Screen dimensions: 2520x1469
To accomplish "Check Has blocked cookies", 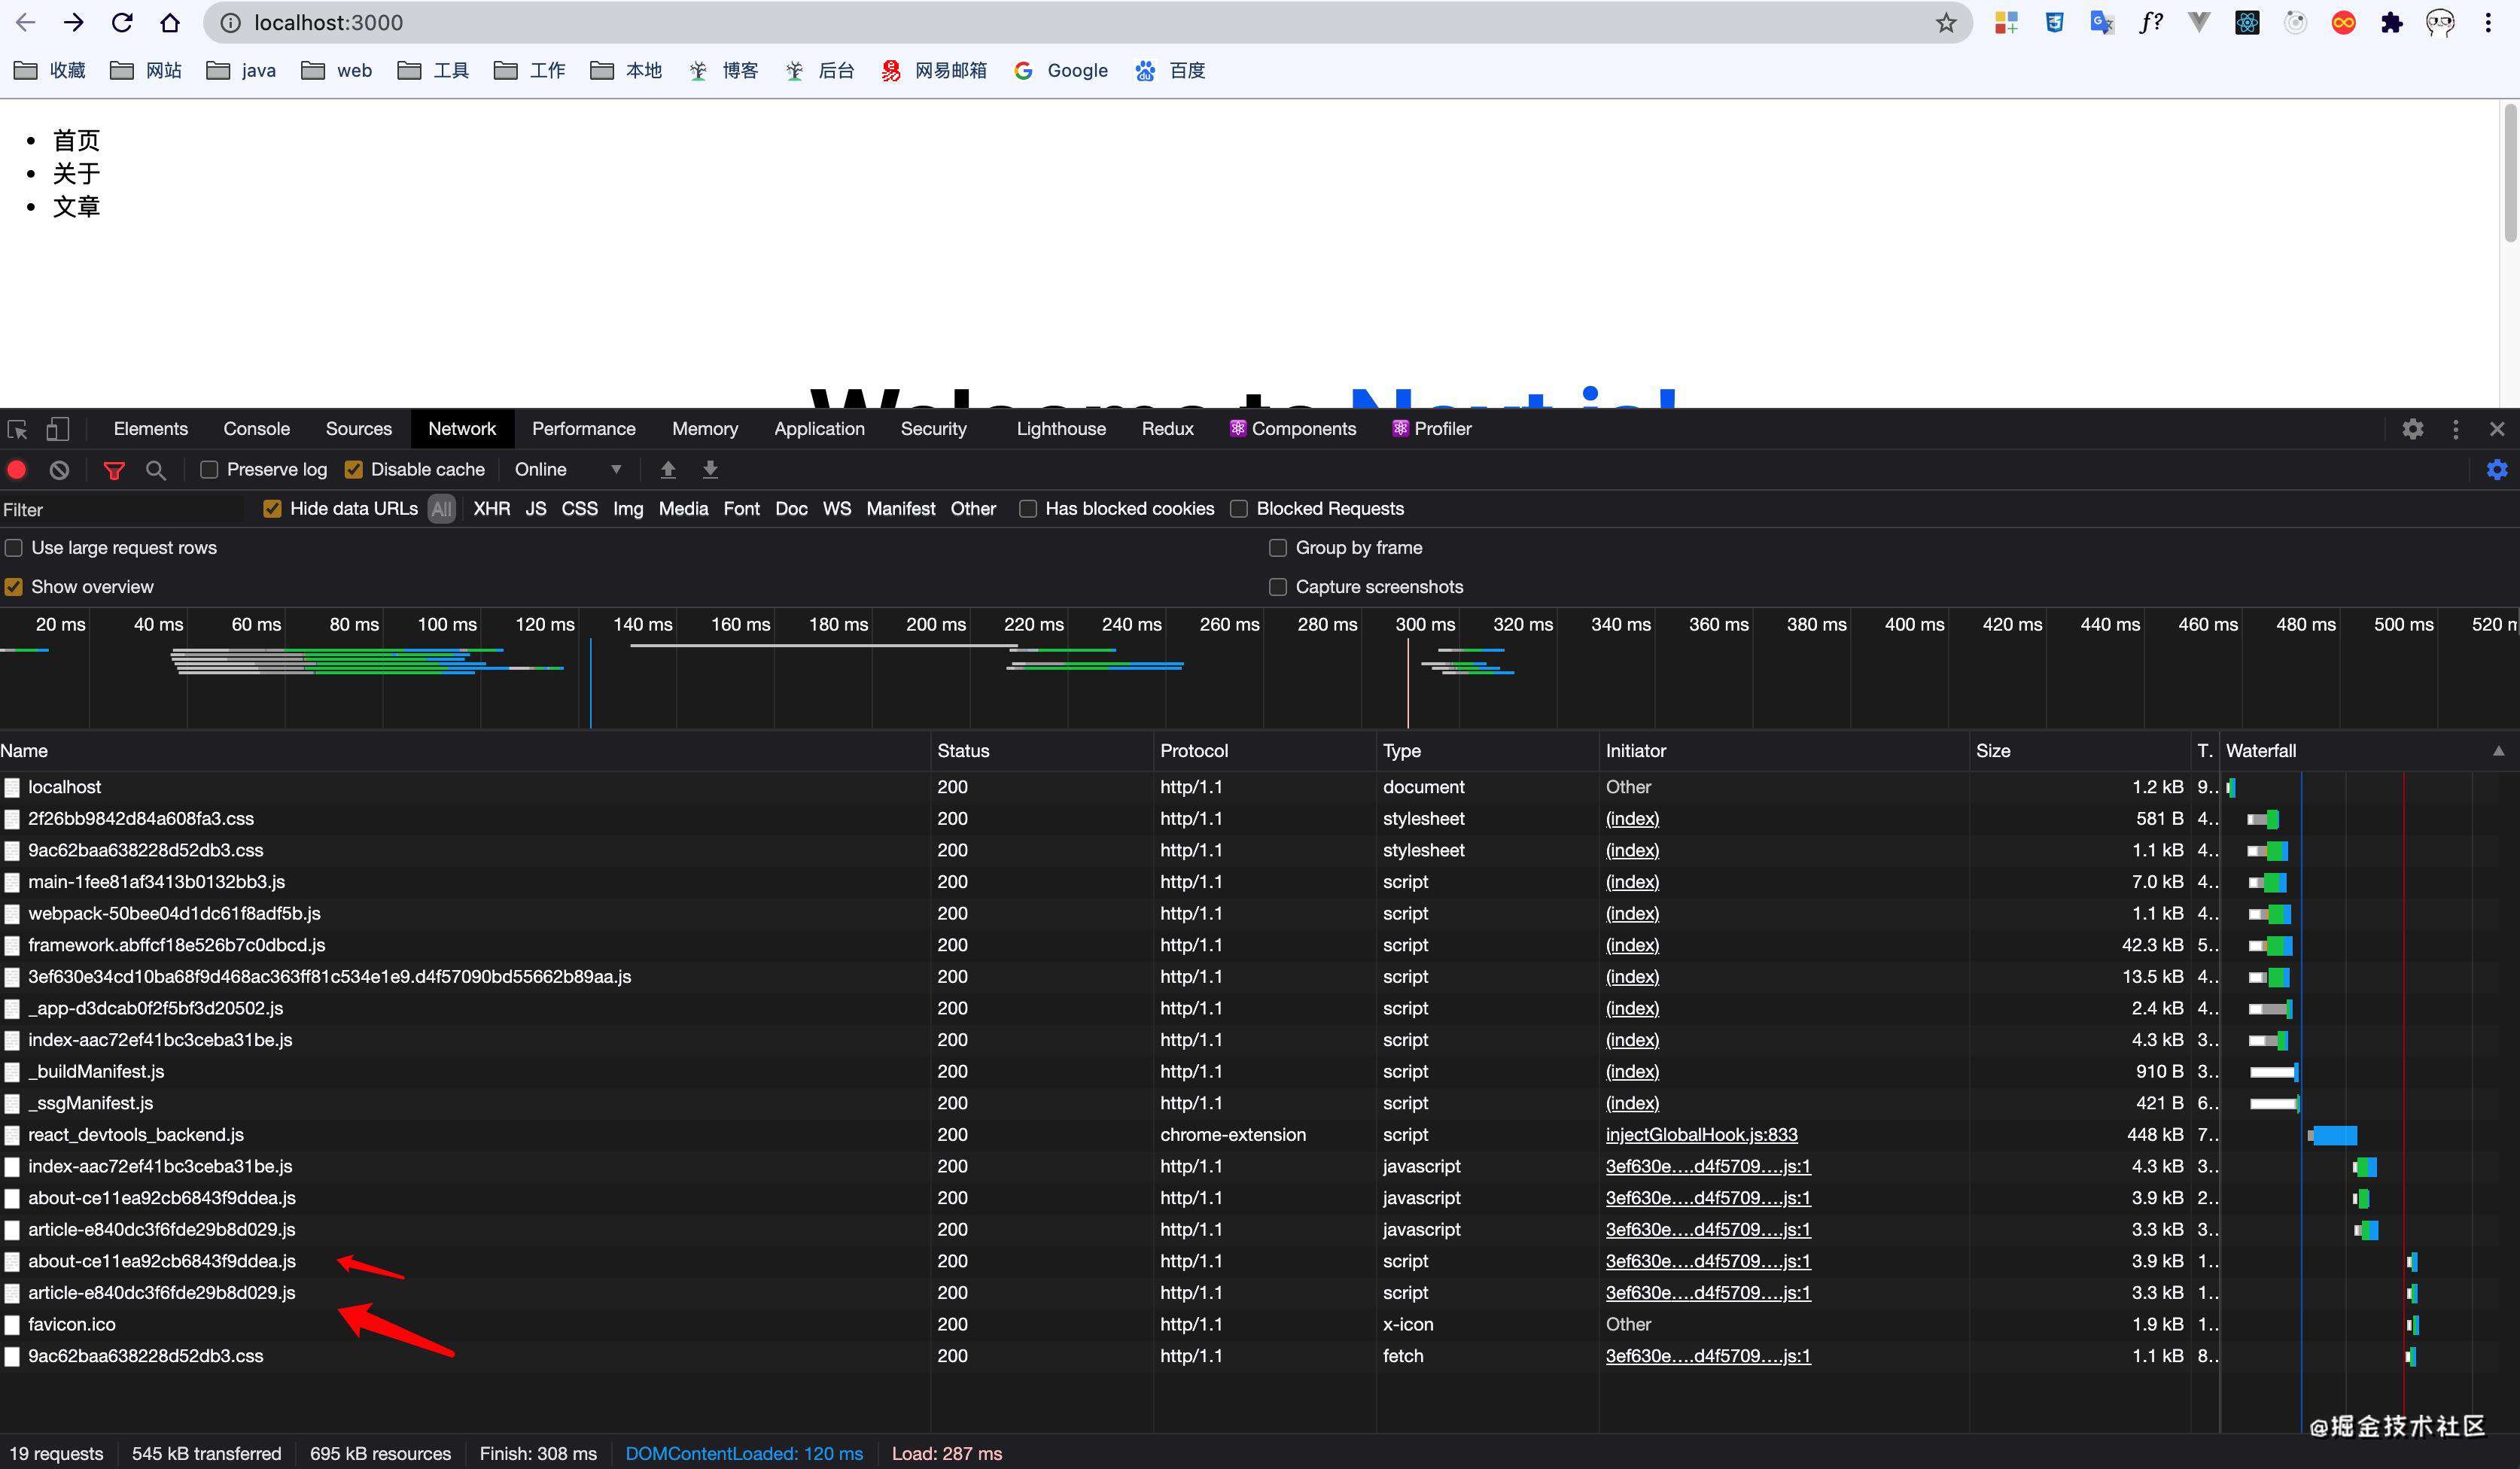I will click(x=1027, y=509).
